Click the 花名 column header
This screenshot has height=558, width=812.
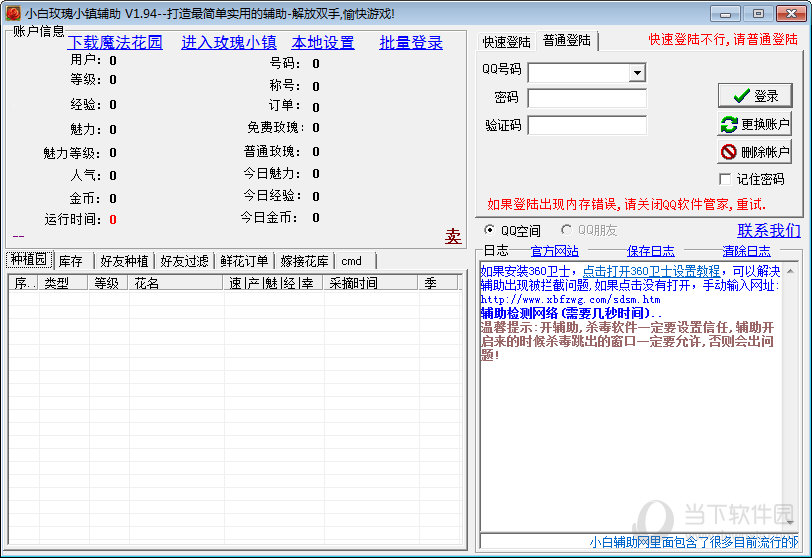(x=176, y=283)
